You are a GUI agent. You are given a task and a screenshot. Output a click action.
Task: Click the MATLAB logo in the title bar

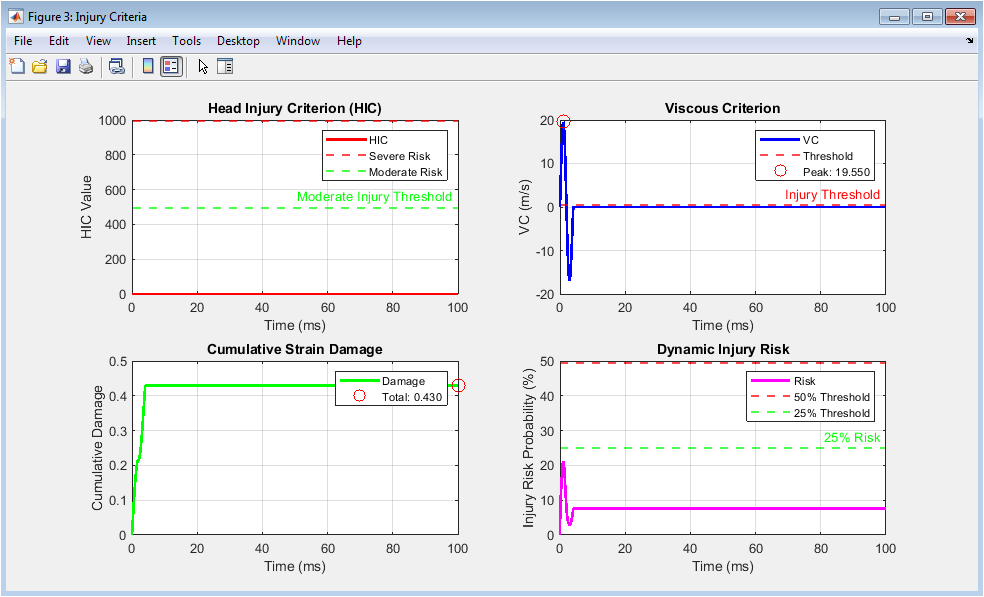click(16, 17)
